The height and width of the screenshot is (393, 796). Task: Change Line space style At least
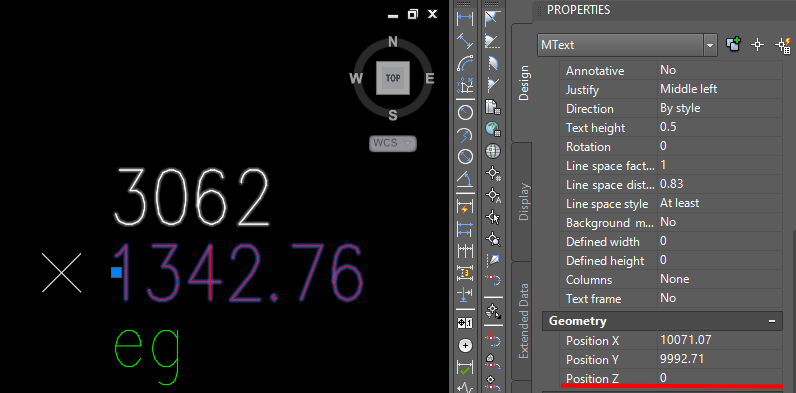[x=719, y=204]
